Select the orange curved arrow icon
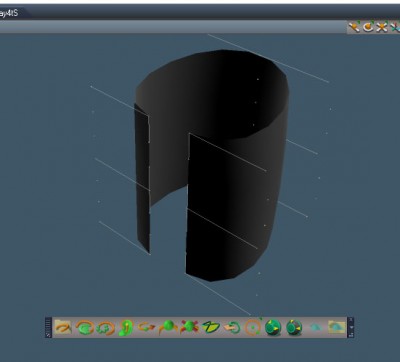Screen dimensions: 400x362 coord(147,328)
